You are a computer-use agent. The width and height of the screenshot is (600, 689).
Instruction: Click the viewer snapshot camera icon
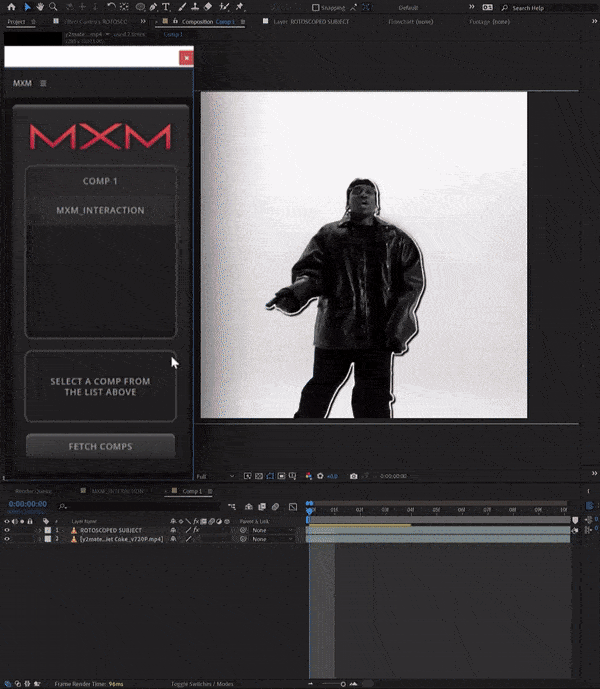click(353, 477)
